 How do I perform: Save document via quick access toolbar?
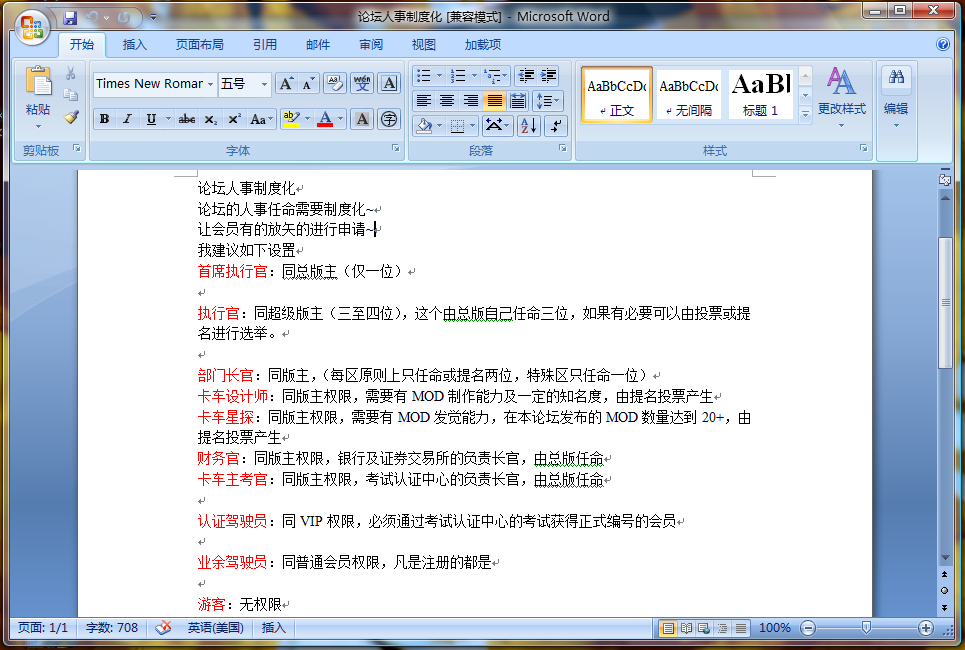tap(70, 17)
